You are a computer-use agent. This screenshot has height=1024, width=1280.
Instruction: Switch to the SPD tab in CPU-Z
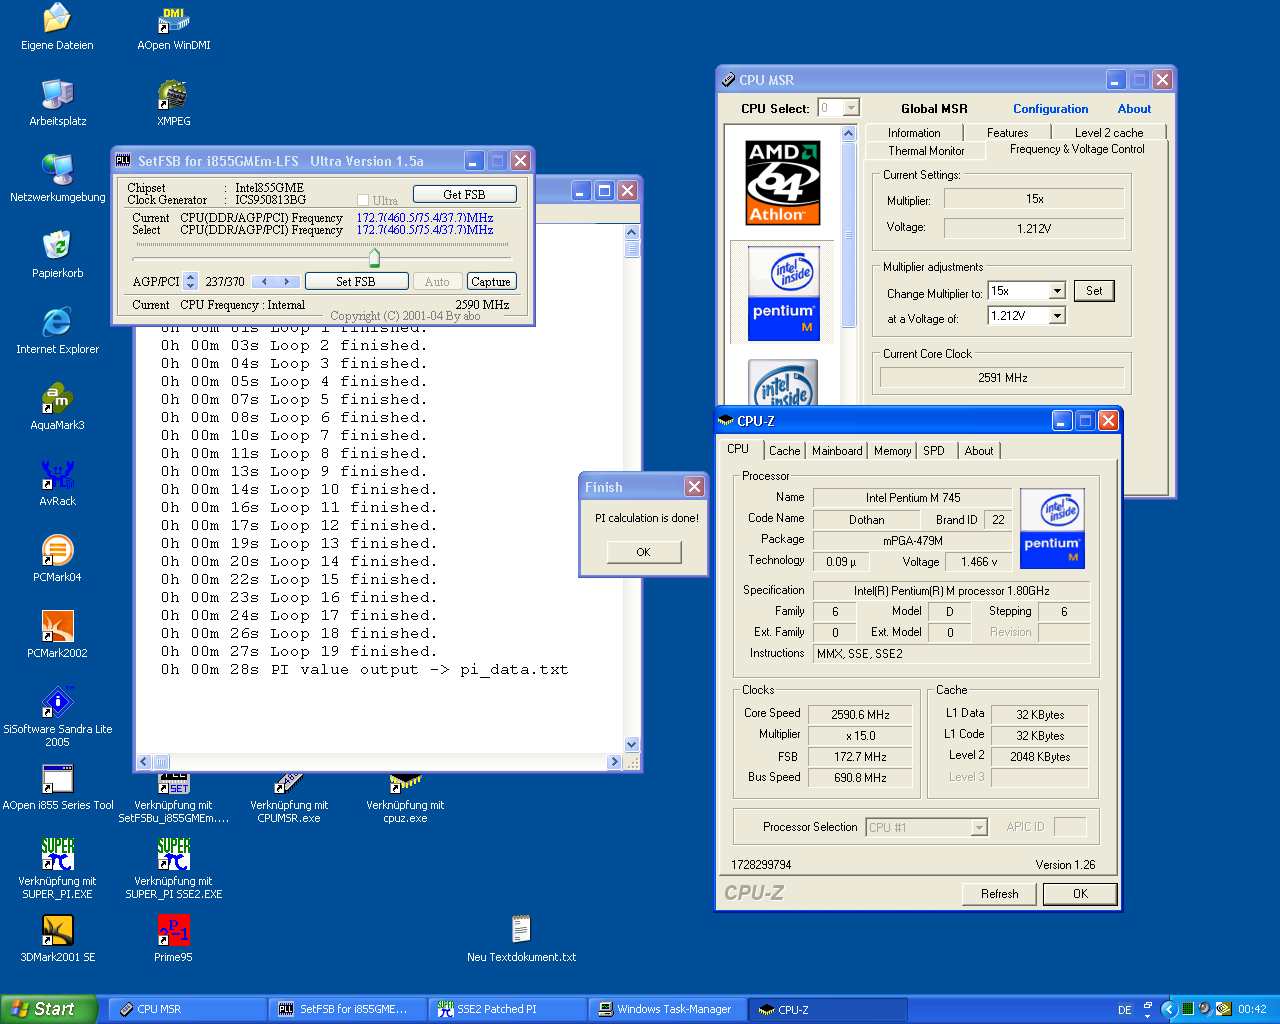934,451
